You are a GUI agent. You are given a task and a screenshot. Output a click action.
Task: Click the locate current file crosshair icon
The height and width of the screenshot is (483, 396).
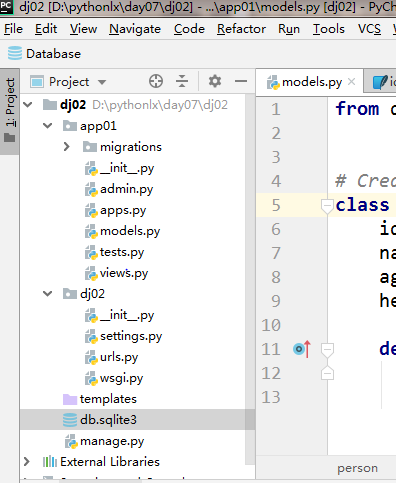pos(156,81)
